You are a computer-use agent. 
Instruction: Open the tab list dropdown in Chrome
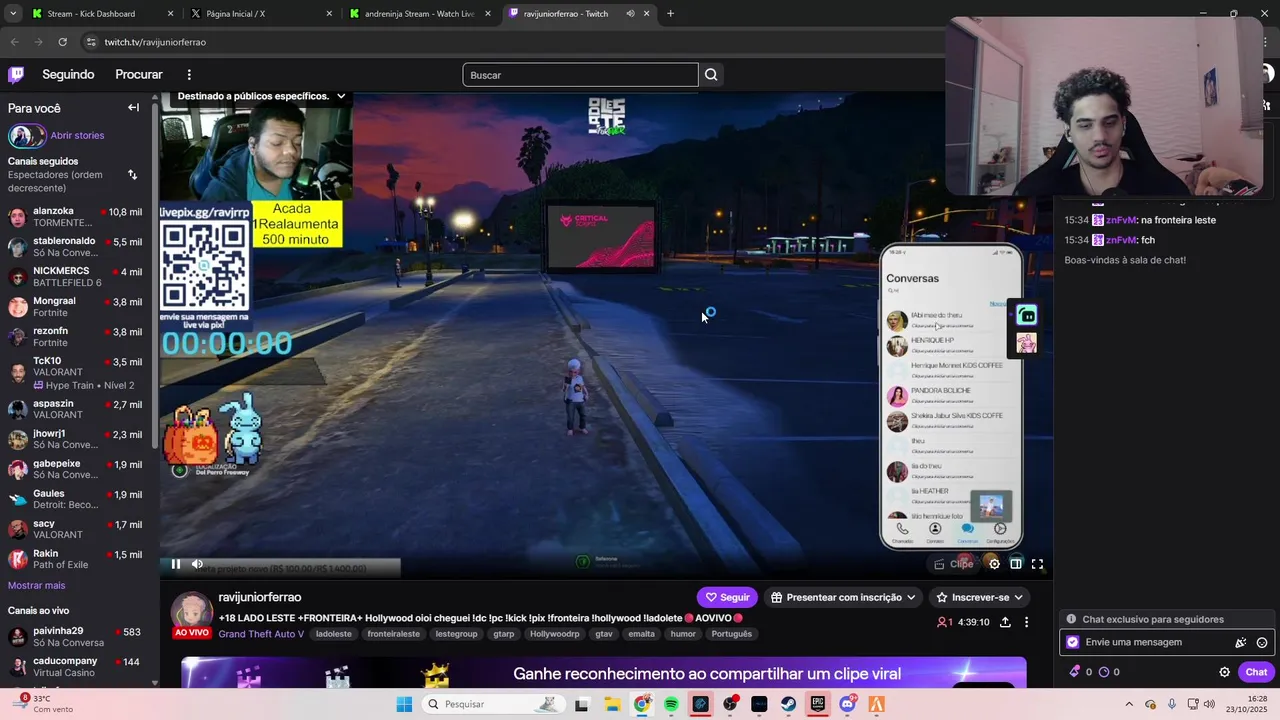point(13,14)
